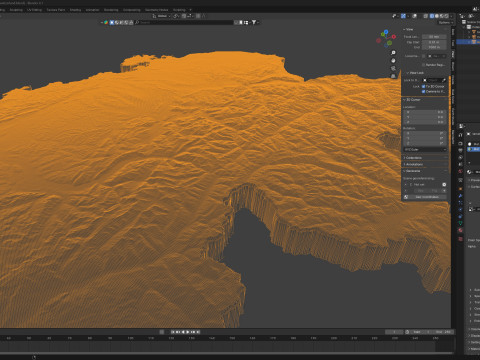Screen dimensions: 480x360
Task: Open the Tool tab in the viewport sidebar
Action: 453,43
